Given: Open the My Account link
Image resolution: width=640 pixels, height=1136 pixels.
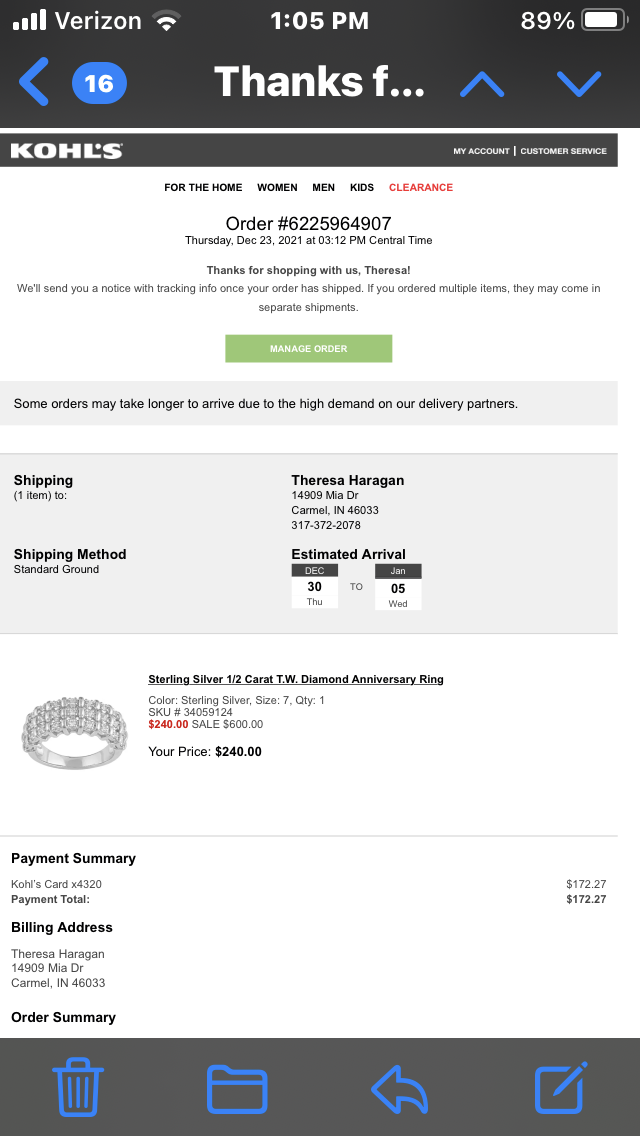Looking at the screenshot, I should [x=481, y=151].
